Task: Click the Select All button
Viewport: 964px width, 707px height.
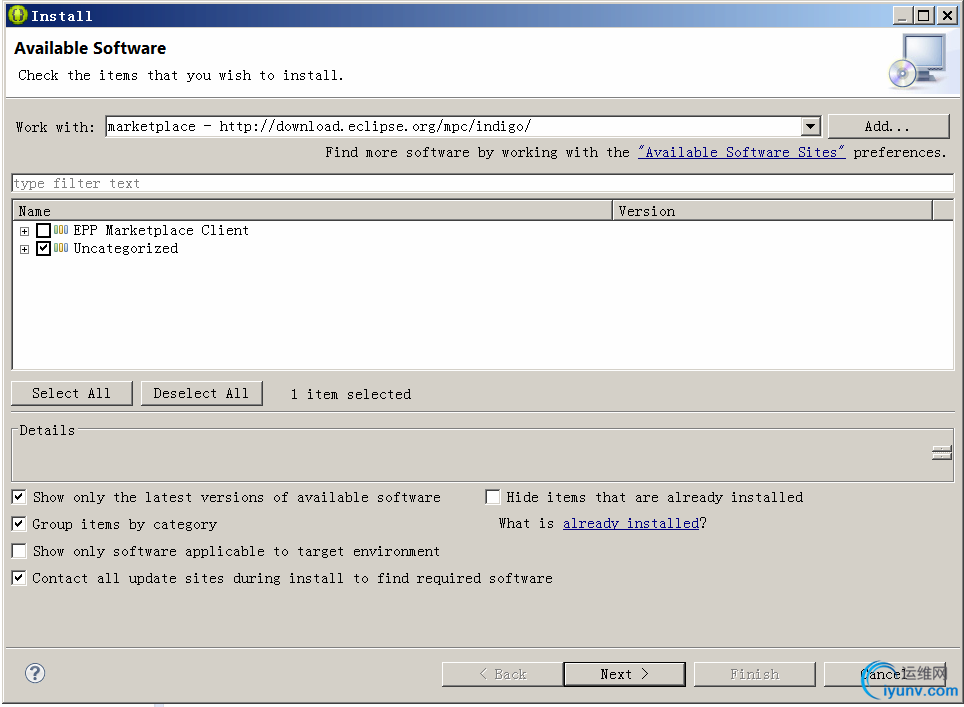Action: [x=71, y=393]
